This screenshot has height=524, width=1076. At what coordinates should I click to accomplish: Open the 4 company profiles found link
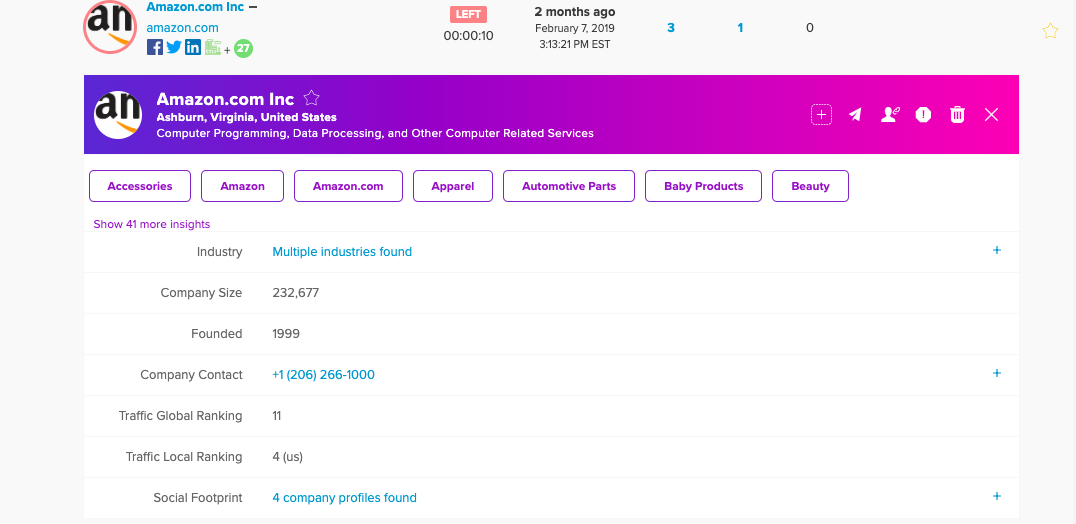(x=344, y=498)
